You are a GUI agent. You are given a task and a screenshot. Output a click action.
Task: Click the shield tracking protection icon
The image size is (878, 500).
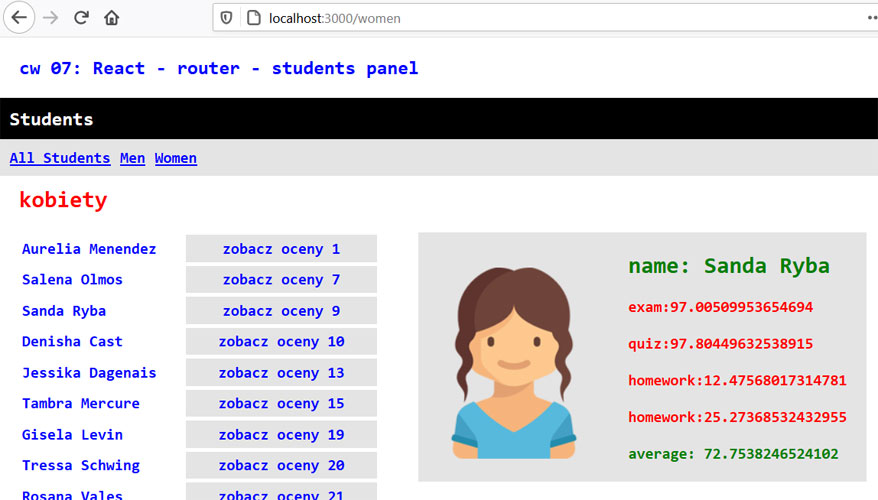(x=227, y=18)
